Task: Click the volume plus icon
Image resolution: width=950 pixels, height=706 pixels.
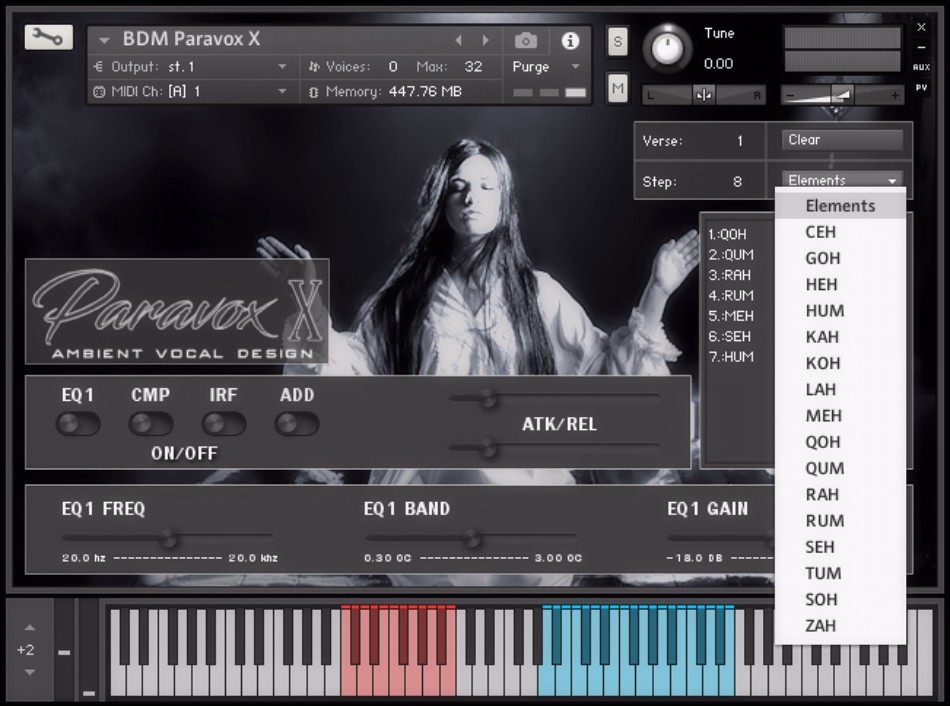Action: coord(894,95)
